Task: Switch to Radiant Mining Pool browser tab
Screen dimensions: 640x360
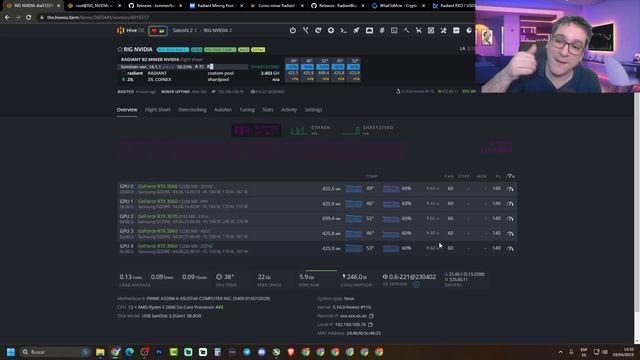Action: pos(216,6)
